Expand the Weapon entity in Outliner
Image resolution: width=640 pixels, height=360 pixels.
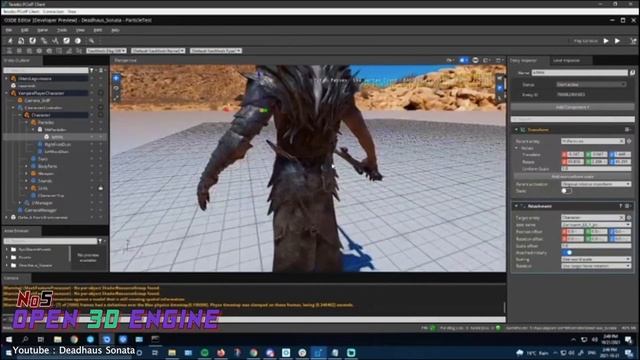click(x=27, y=173)
